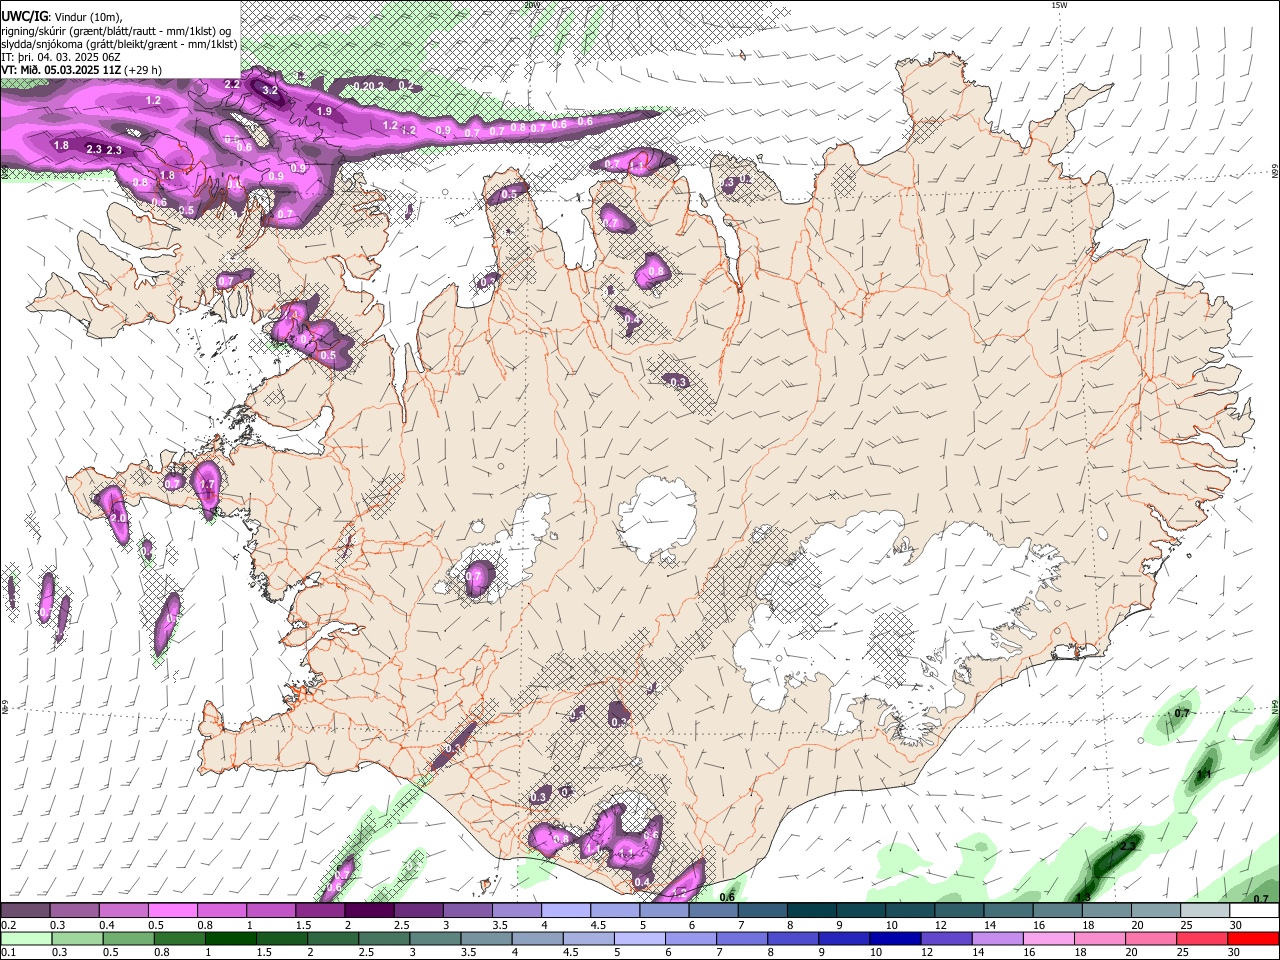Click the 'rigning/skúrir' rain legend description line

click(115, 30)
